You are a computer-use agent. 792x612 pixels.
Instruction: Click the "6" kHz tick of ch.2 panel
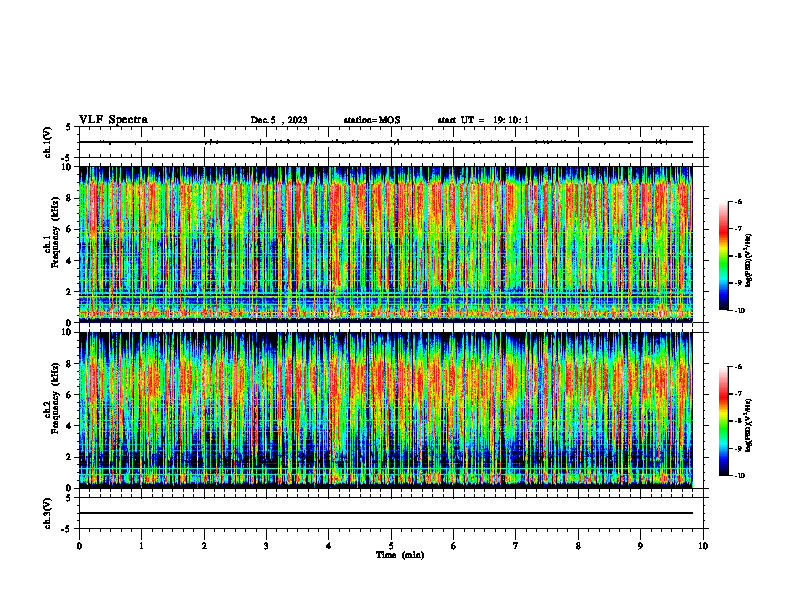click(70, 395)
